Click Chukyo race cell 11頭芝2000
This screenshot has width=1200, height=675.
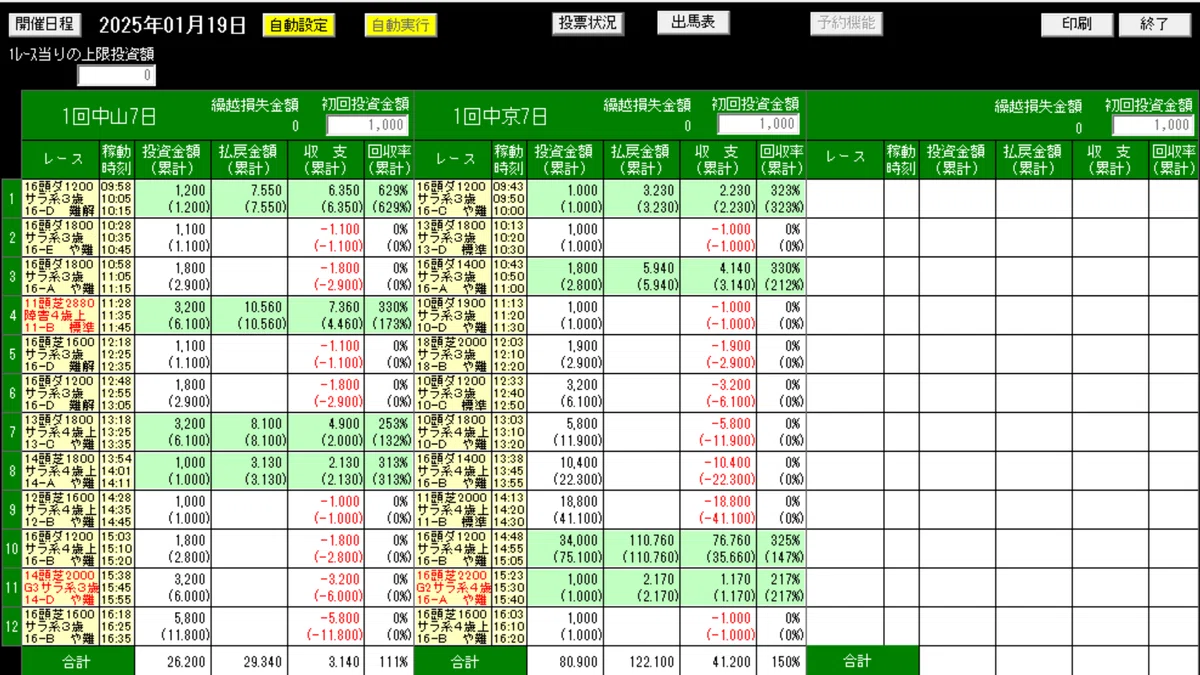[452, 509]
